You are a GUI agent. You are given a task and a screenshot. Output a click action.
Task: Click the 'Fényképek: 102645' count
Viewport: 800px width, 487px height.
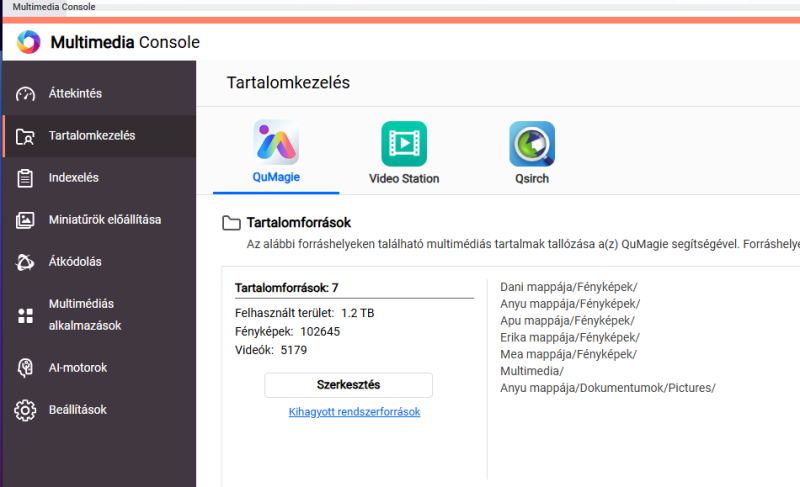point(287,332)
